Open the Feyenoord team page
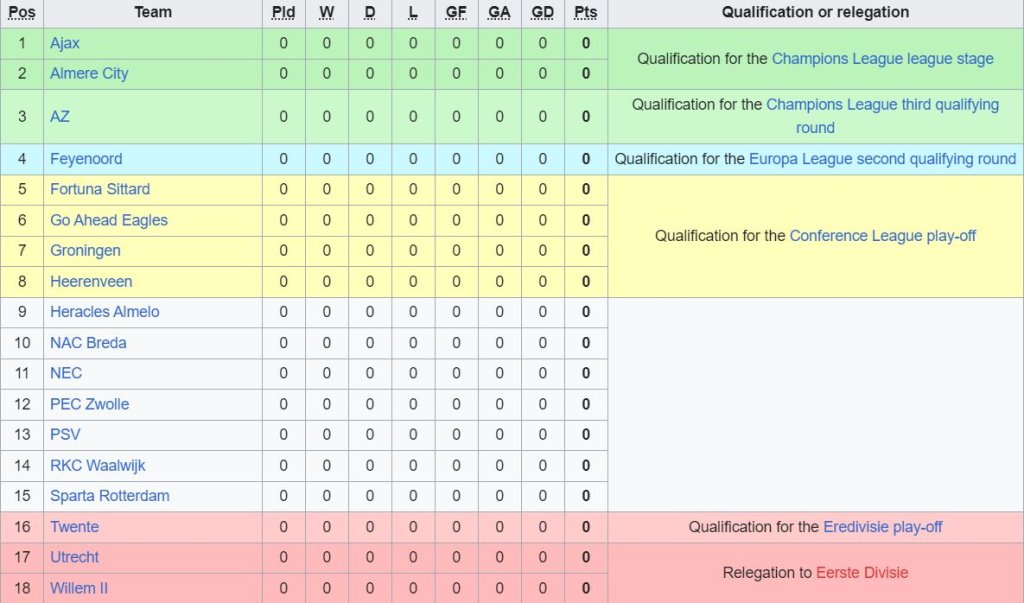 [84, 158]
